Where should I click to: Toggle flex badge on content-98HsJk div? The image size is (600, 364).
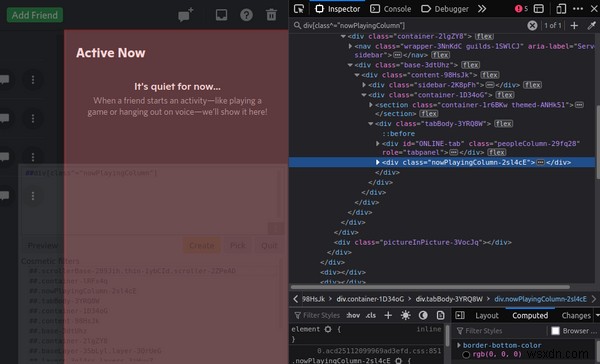click(x=490, y=75)
